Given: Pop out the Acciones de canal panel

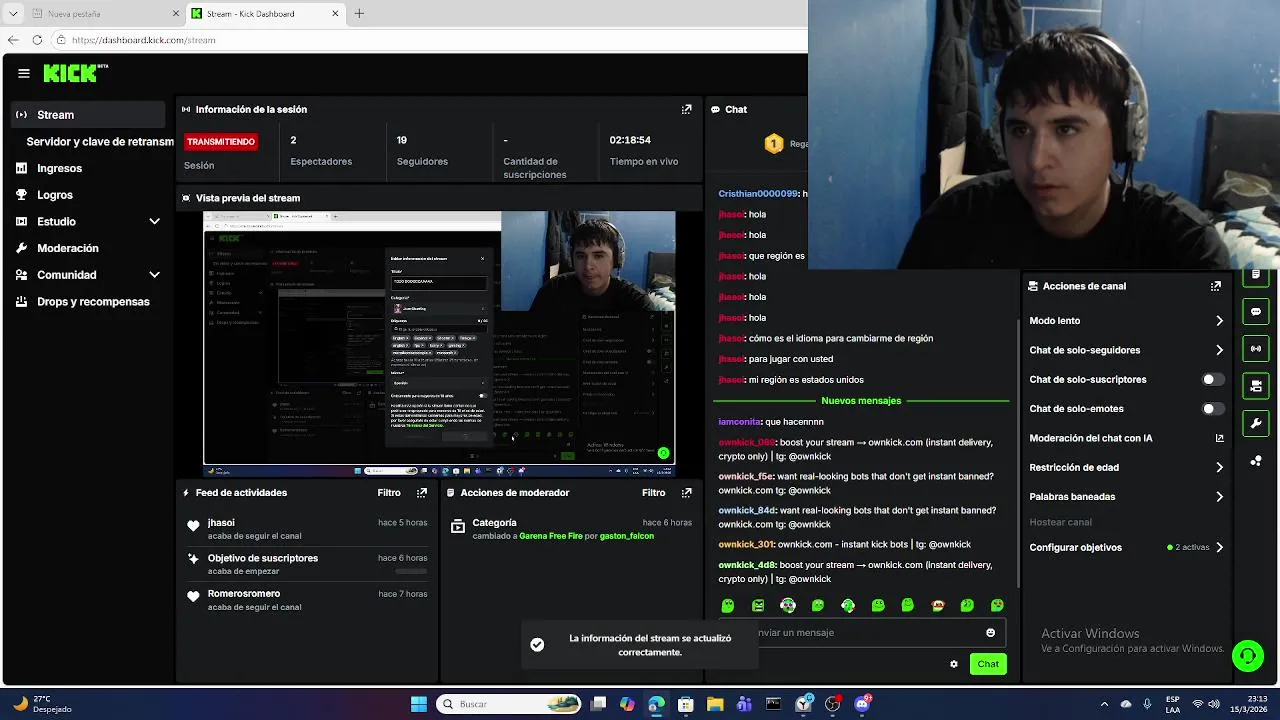Looking at the screenshot, I should 1216,286.
